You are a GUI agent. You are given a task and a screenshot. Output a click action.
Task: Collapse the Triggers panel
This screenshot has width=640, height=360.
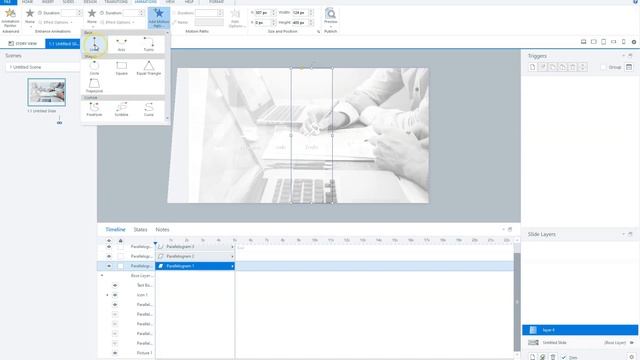point(623,56)
